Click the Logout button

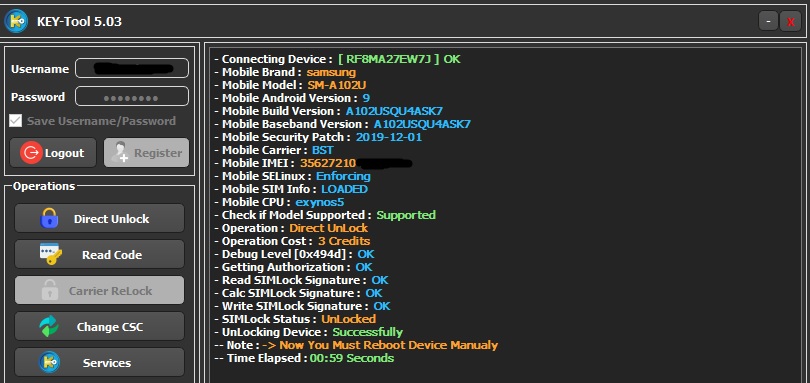(x=53, y=152)
